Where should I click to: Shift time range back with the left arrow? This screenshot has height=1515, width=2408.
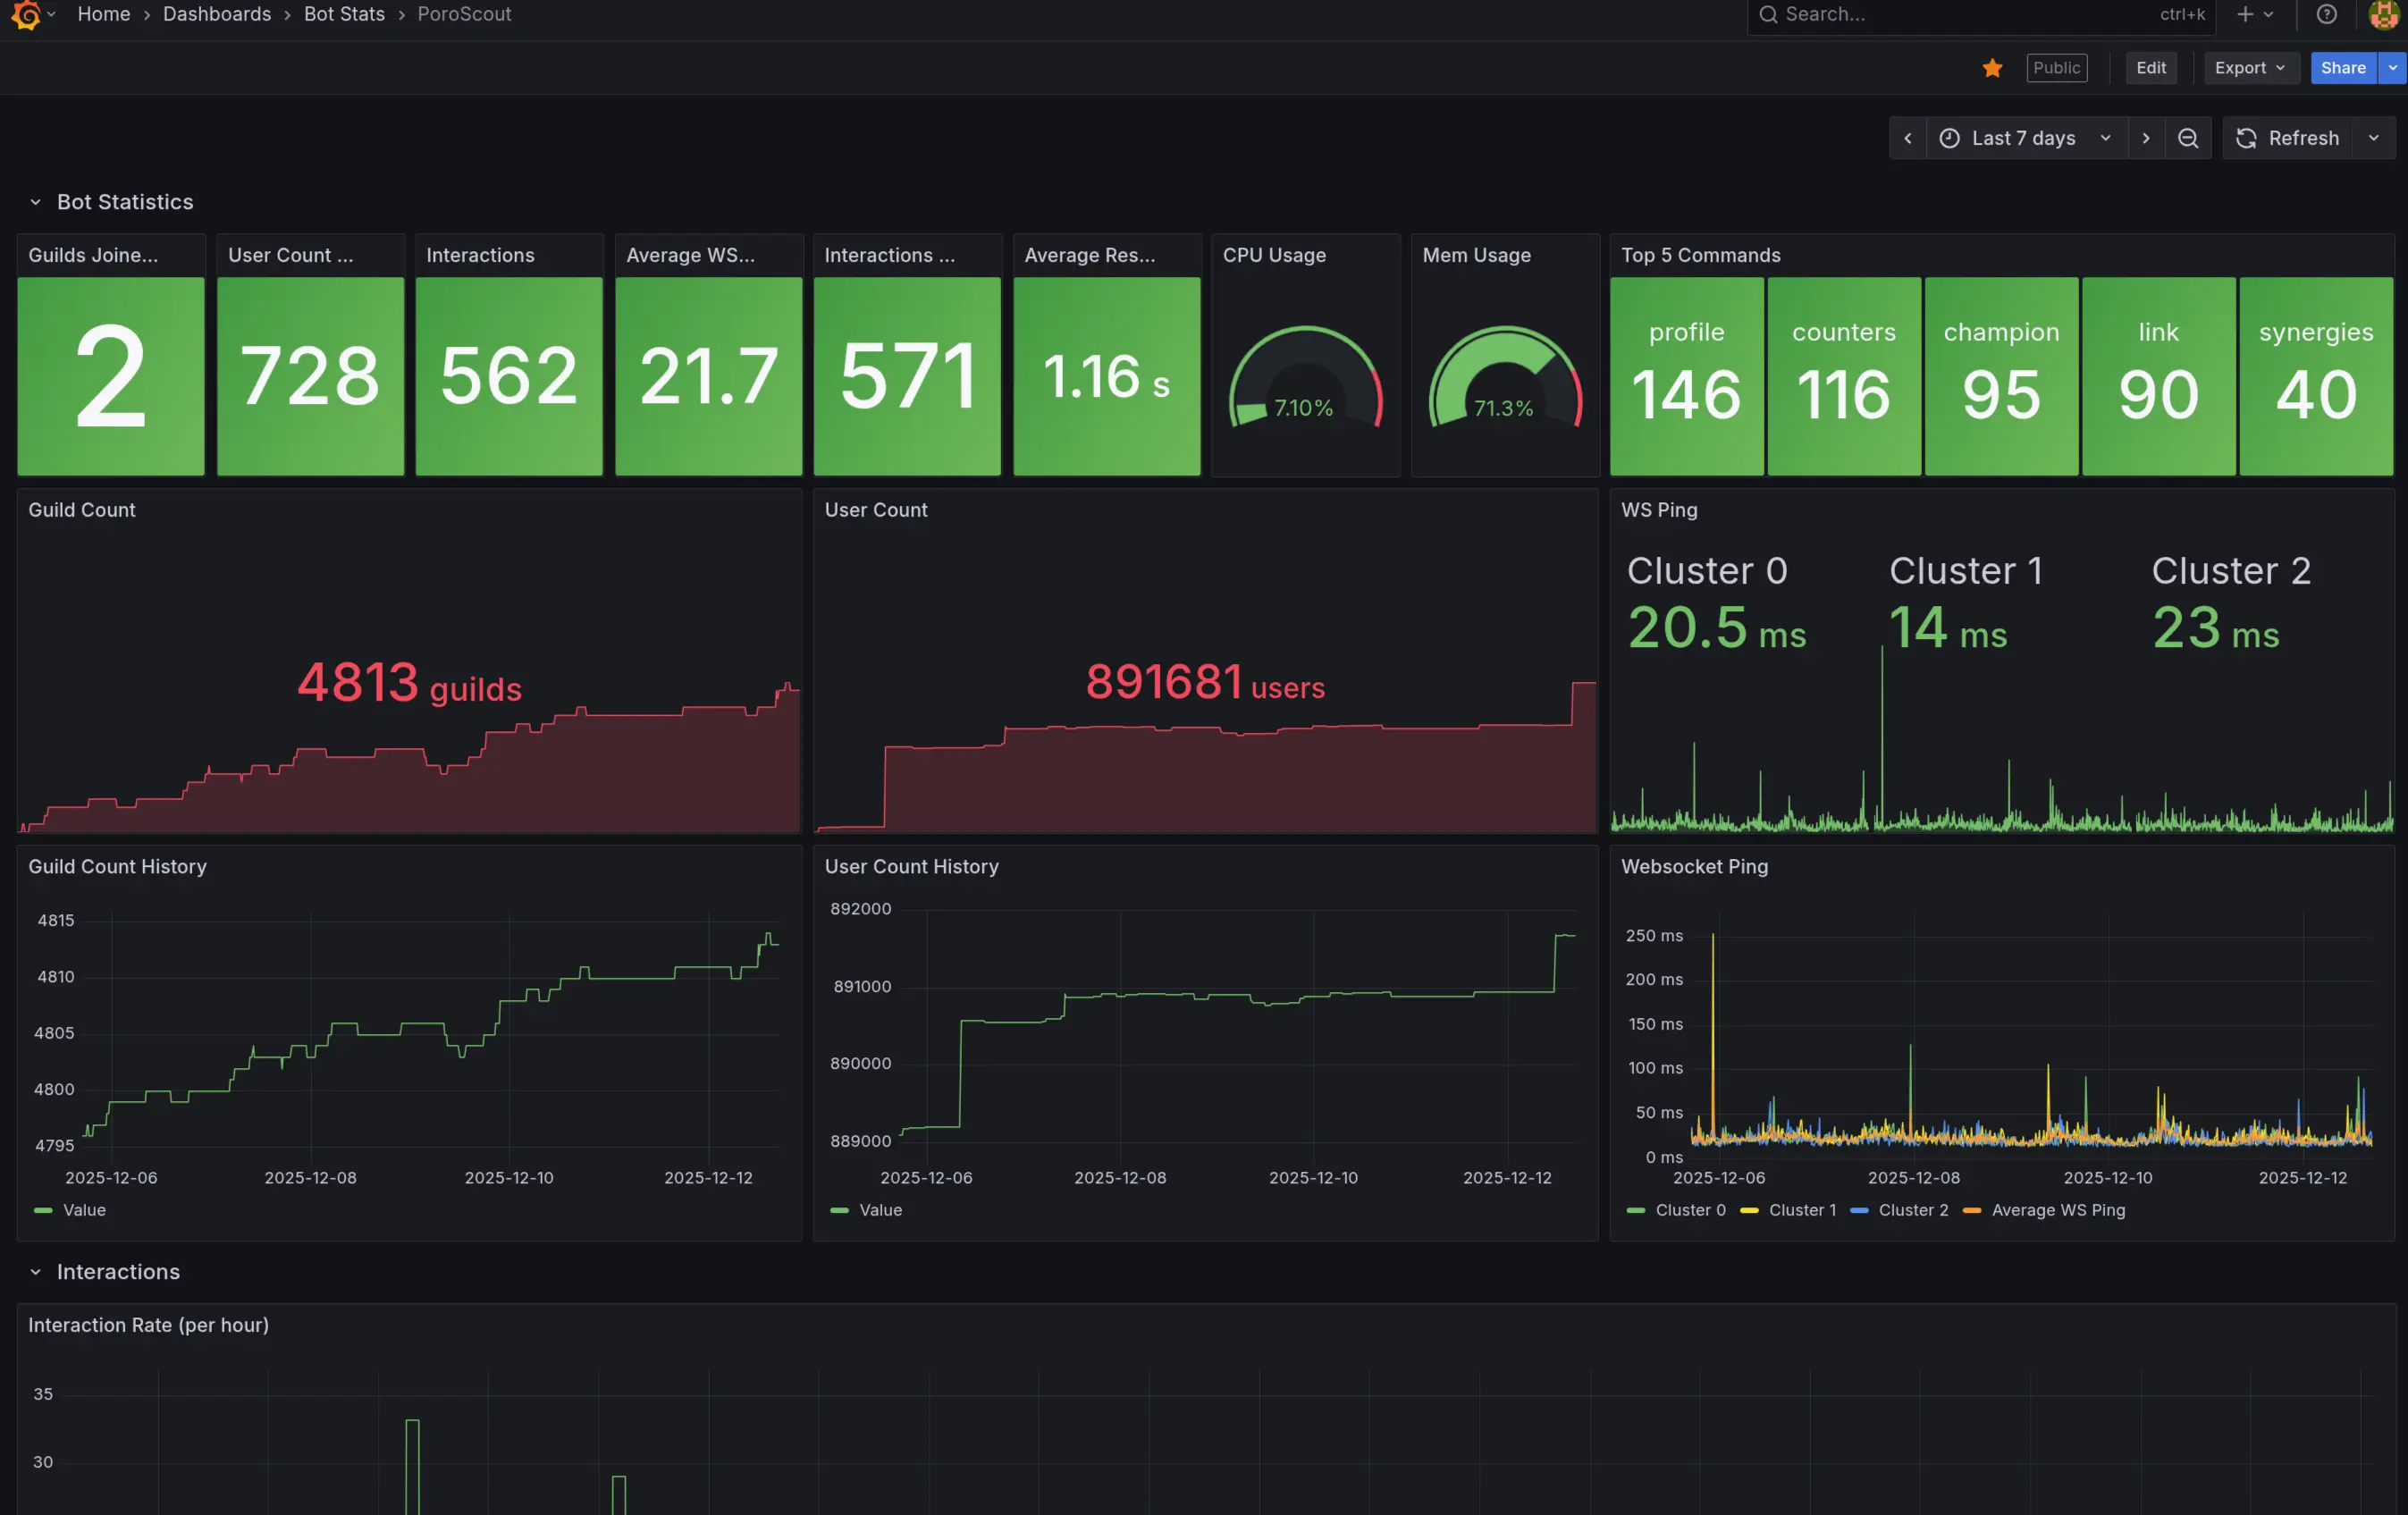(1908, 138)
